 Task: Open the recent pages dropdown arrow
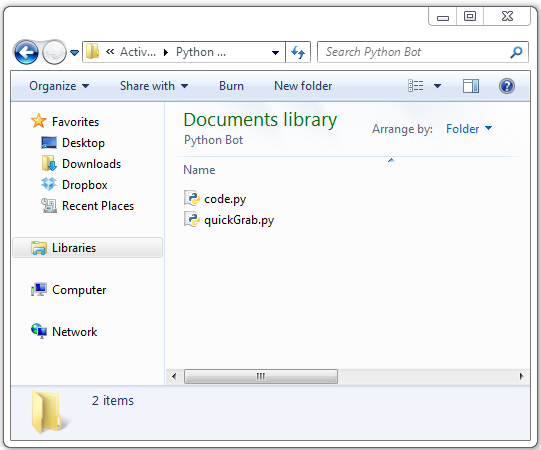74,53
